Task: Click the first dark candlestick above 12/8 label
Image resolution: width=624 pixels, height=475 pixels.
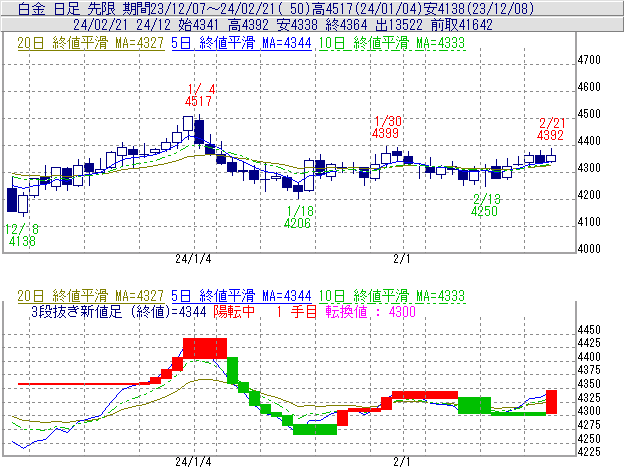Action: [x=12, y=200]
